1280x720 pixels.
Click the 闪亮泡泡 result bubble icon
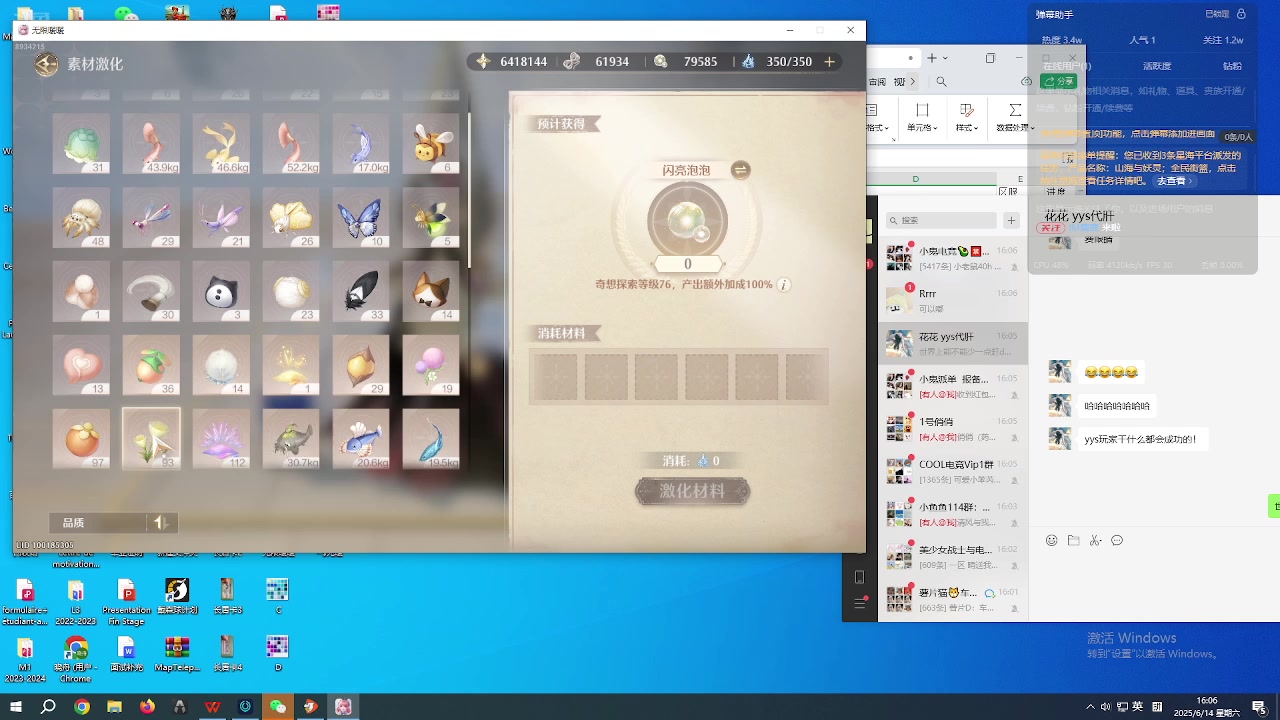point(687,221)
